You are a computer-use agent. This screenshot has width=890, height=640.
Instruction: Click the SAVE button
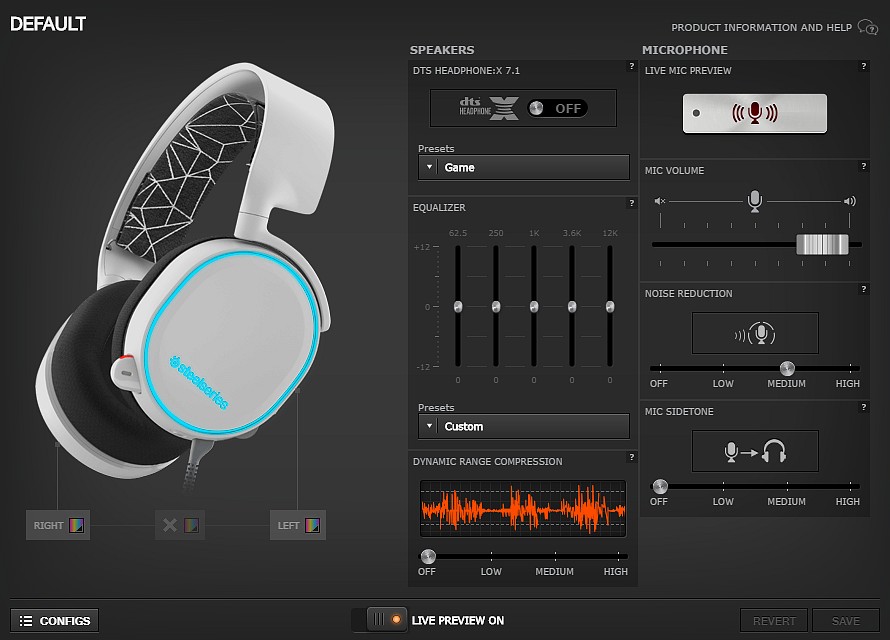point(845,620)
